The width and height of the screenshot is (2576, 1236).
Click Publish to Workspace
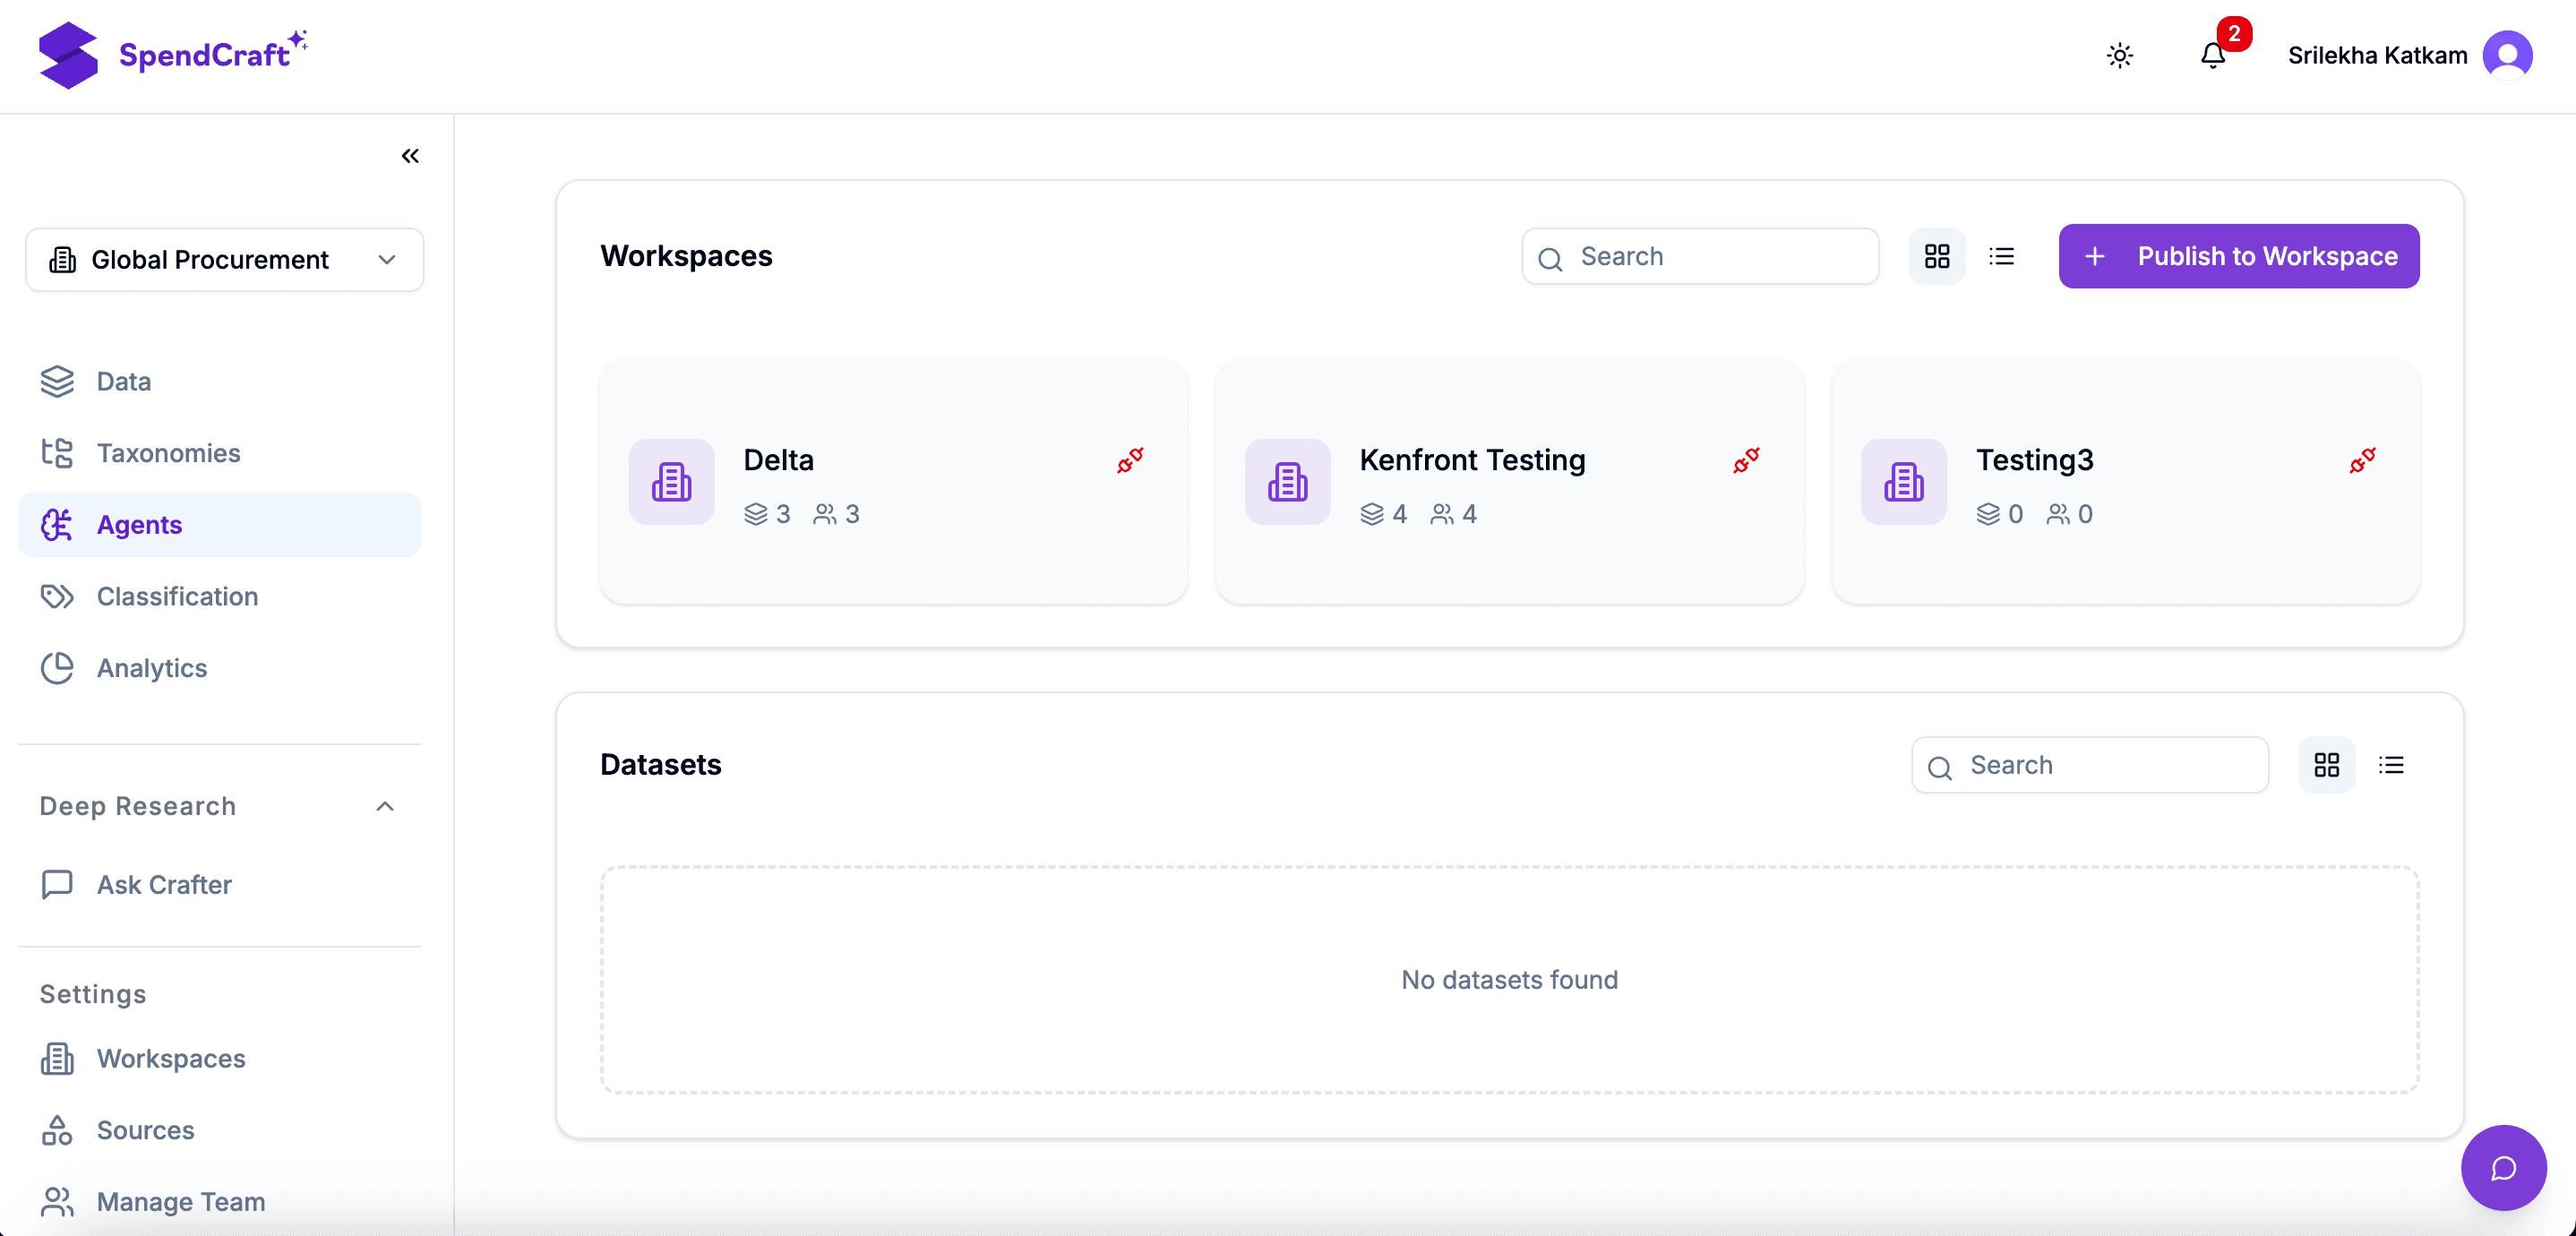click(2238, 256)
